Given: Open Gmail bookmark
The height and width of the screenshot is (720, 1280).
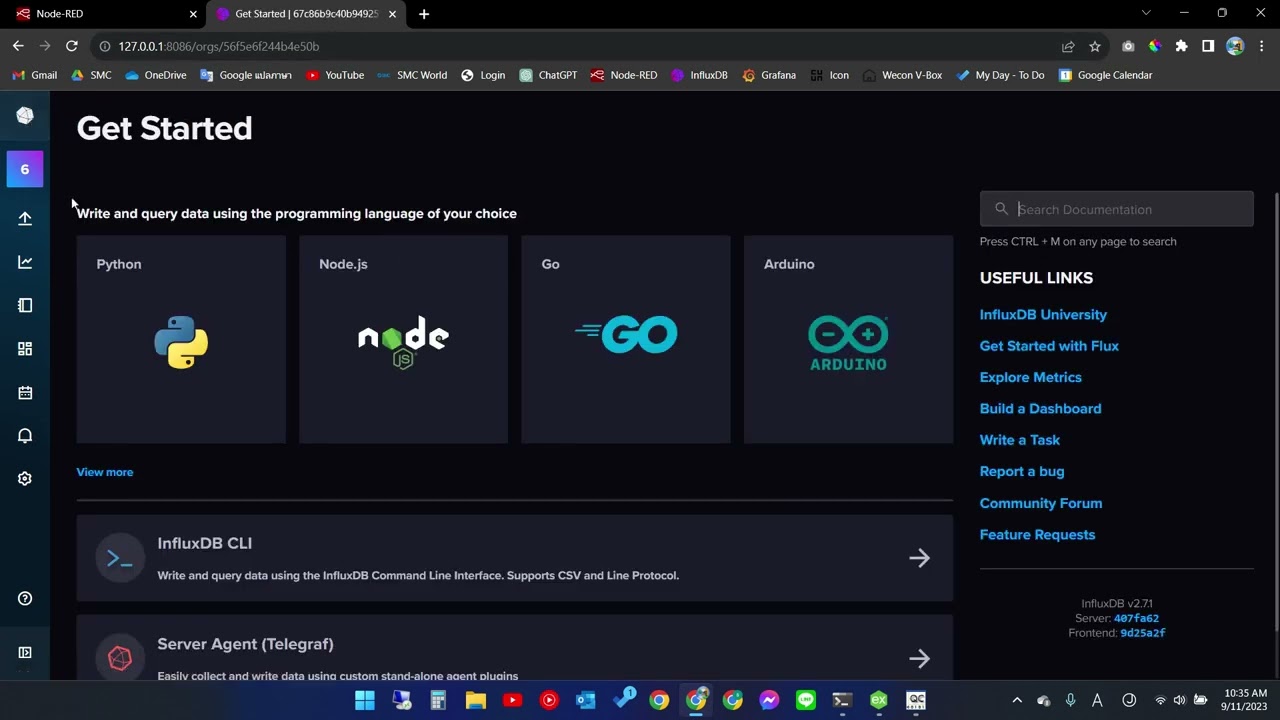Looking at the screenshot, I should click(35, 75).
